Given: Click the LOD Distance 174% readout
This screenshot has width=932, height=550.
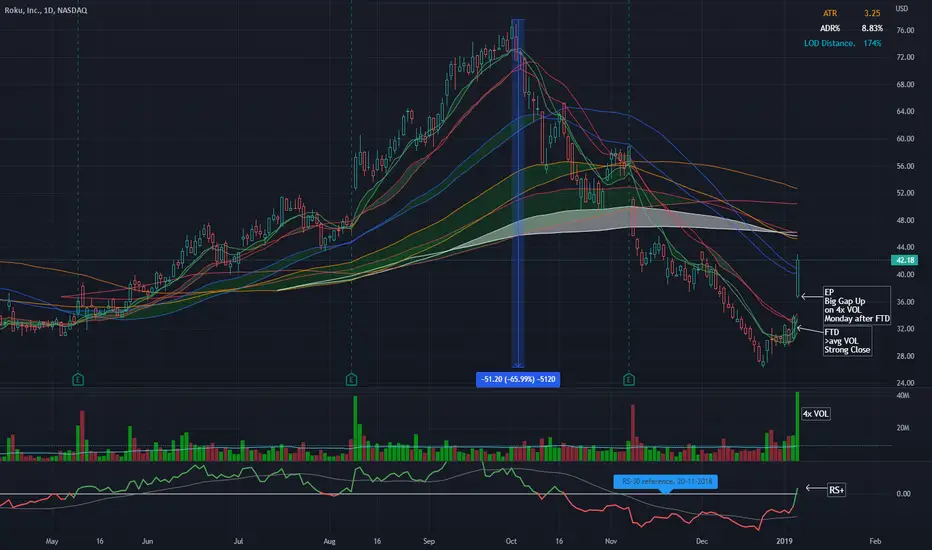Looking at the screenshot, I should [x=842, y=43].
